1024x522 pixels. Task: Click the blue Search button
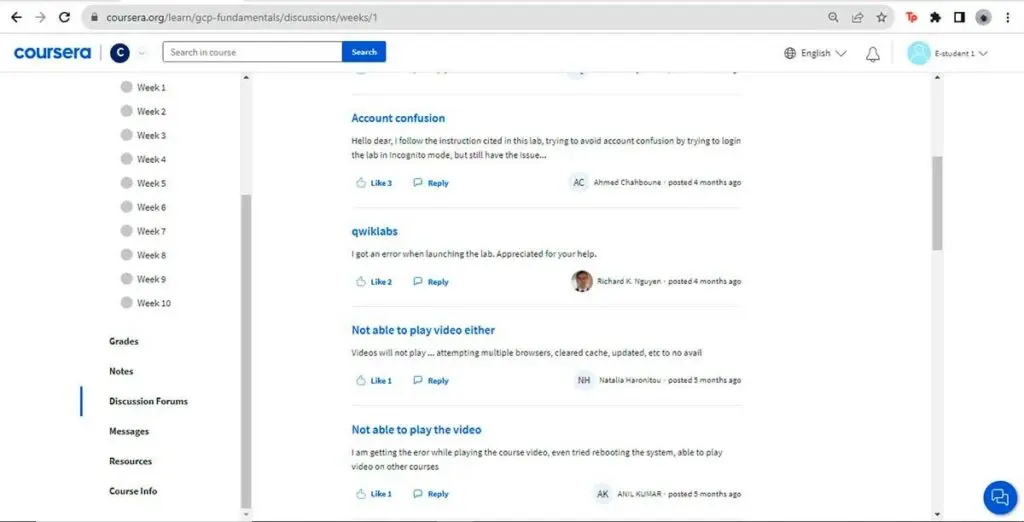tap(364, 52)
